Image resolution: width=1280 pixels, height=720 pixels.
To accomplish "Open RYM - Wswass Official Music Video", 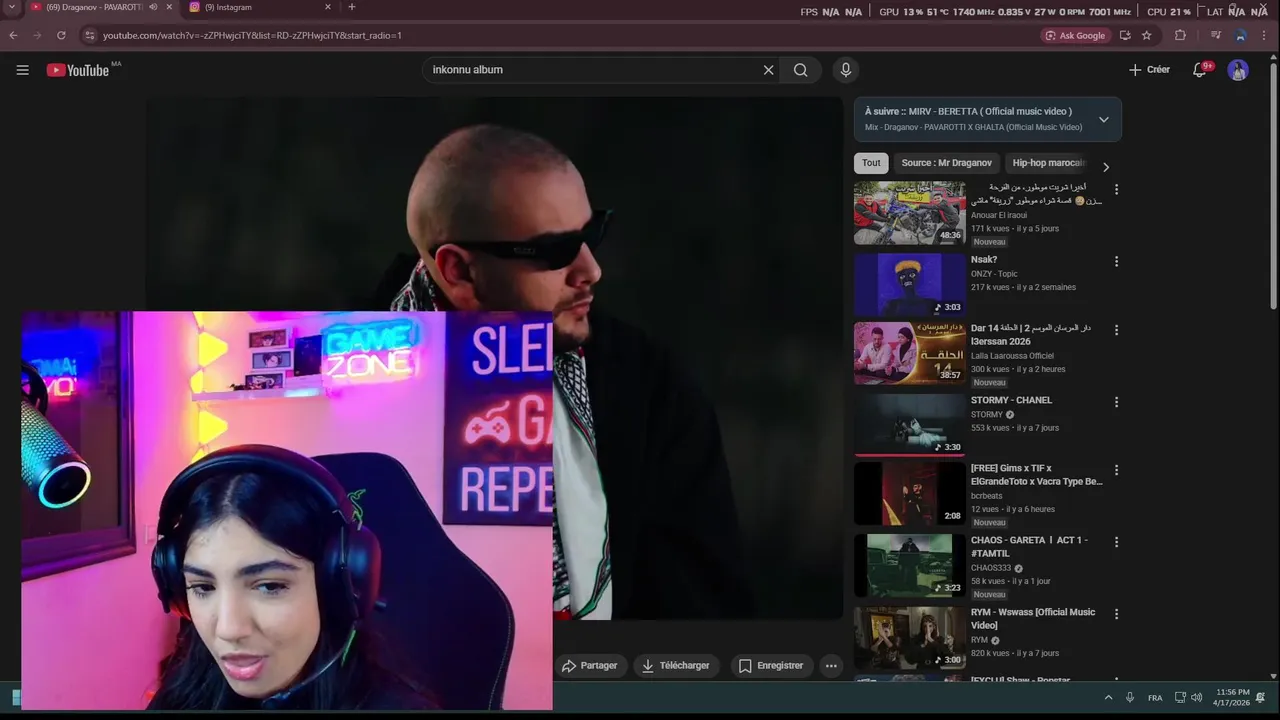I will (x=1032, y=619).
